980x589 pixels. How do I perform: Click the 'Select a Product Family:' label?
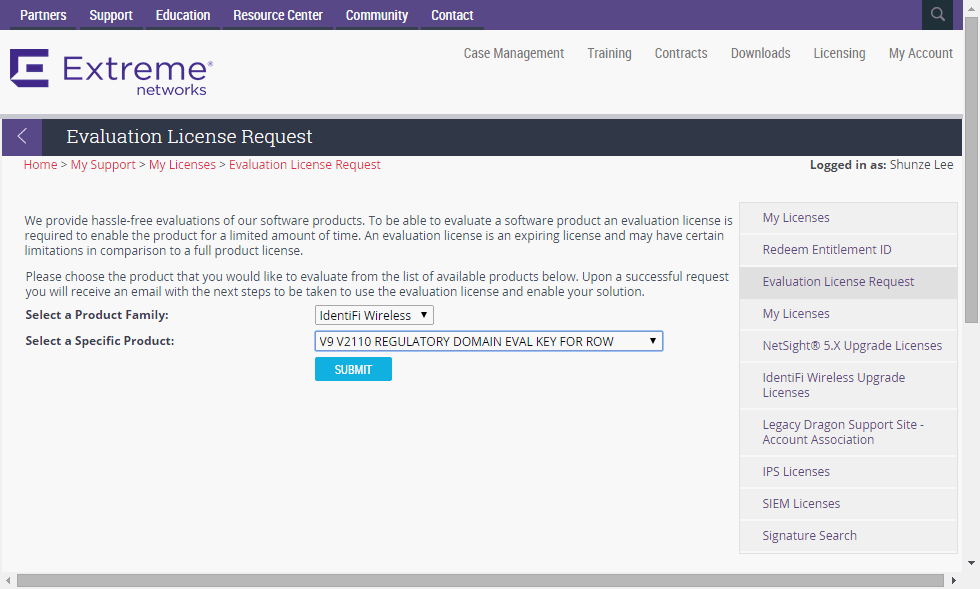click(x=97, y=315)
